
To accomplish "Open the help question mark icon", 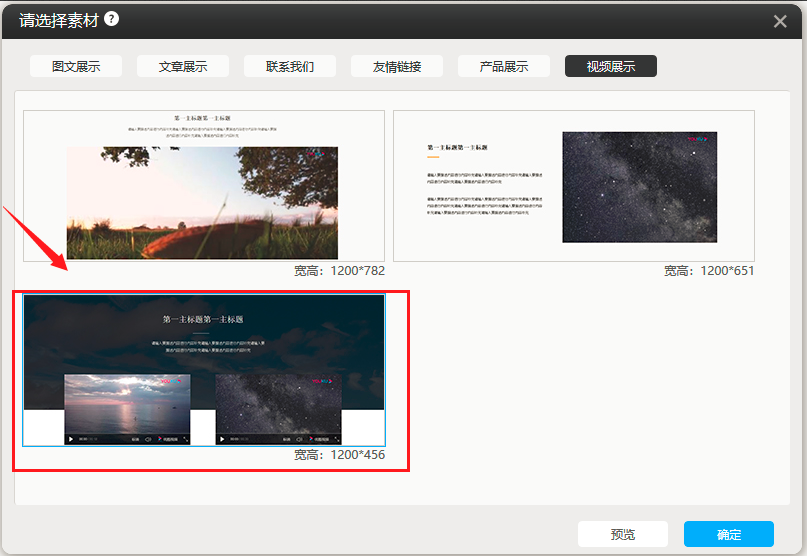I will pyautogui.click(x=111, y=19).
